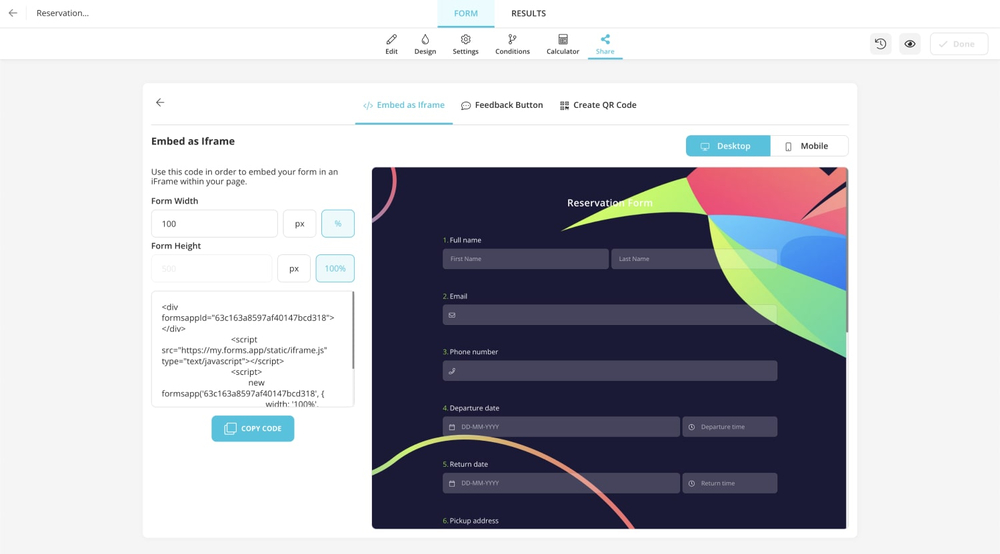Image resolution: width=1000 pixels, height=554 pixels.
Task: Click the Form Width input field
Action: coord(214,224)
